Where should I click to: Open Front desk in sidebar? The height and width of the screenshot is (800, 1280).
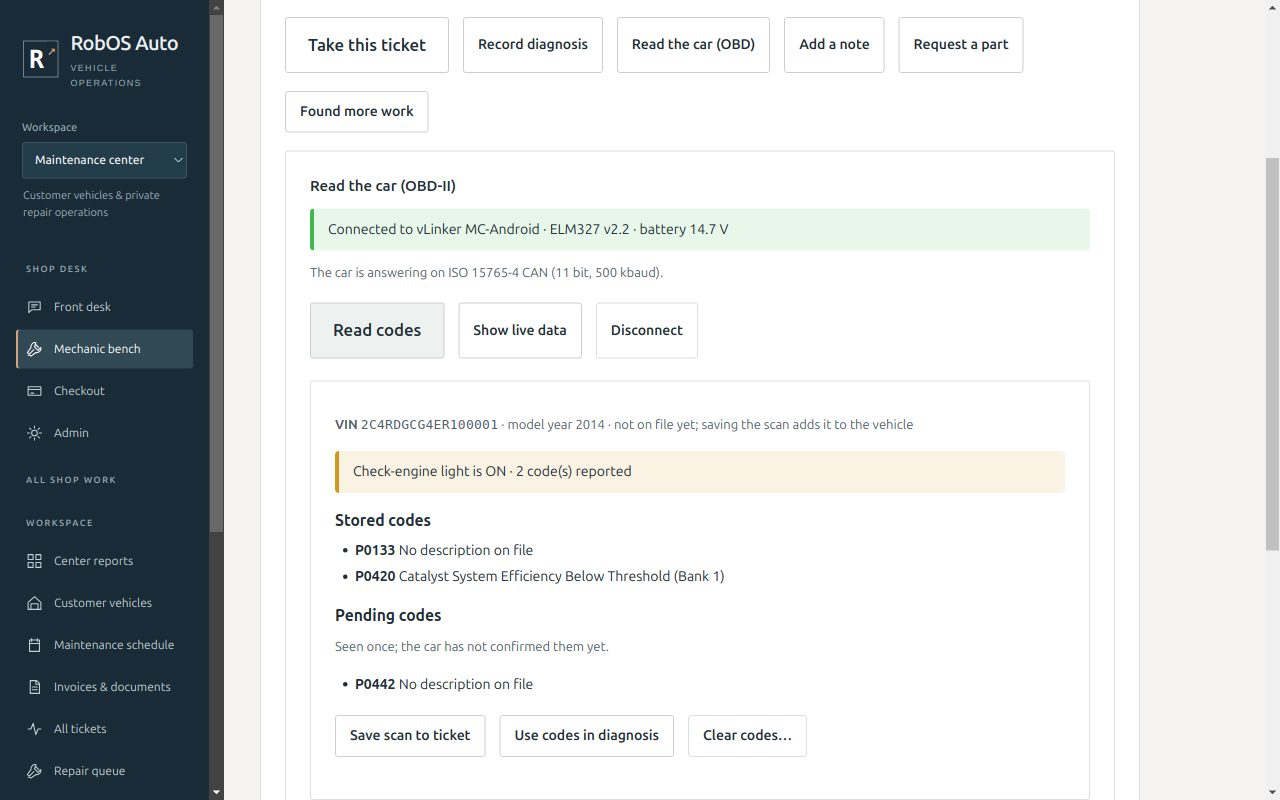(104, 307)
